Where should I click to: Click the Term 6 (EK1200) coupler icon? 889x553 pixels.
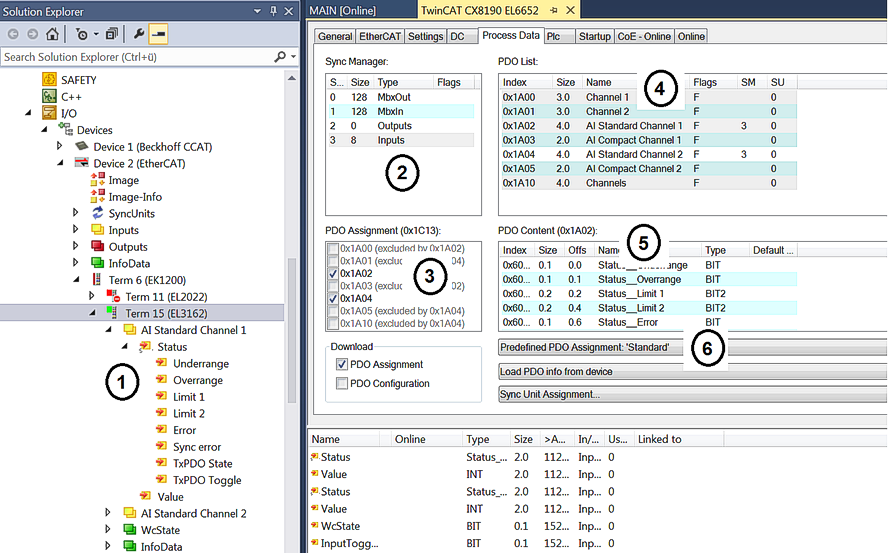click(x=97, y=280)
